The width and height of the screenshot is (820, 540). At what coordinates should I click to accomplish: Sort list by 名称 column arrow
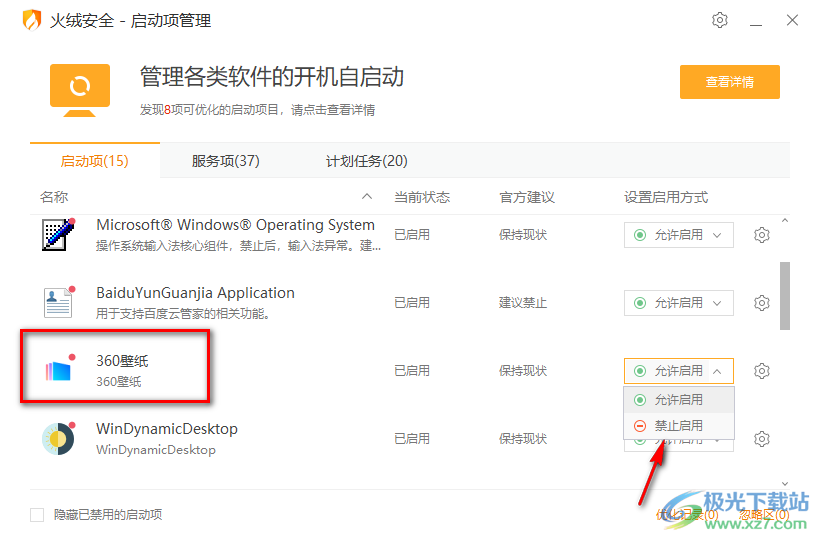(367, 197)
